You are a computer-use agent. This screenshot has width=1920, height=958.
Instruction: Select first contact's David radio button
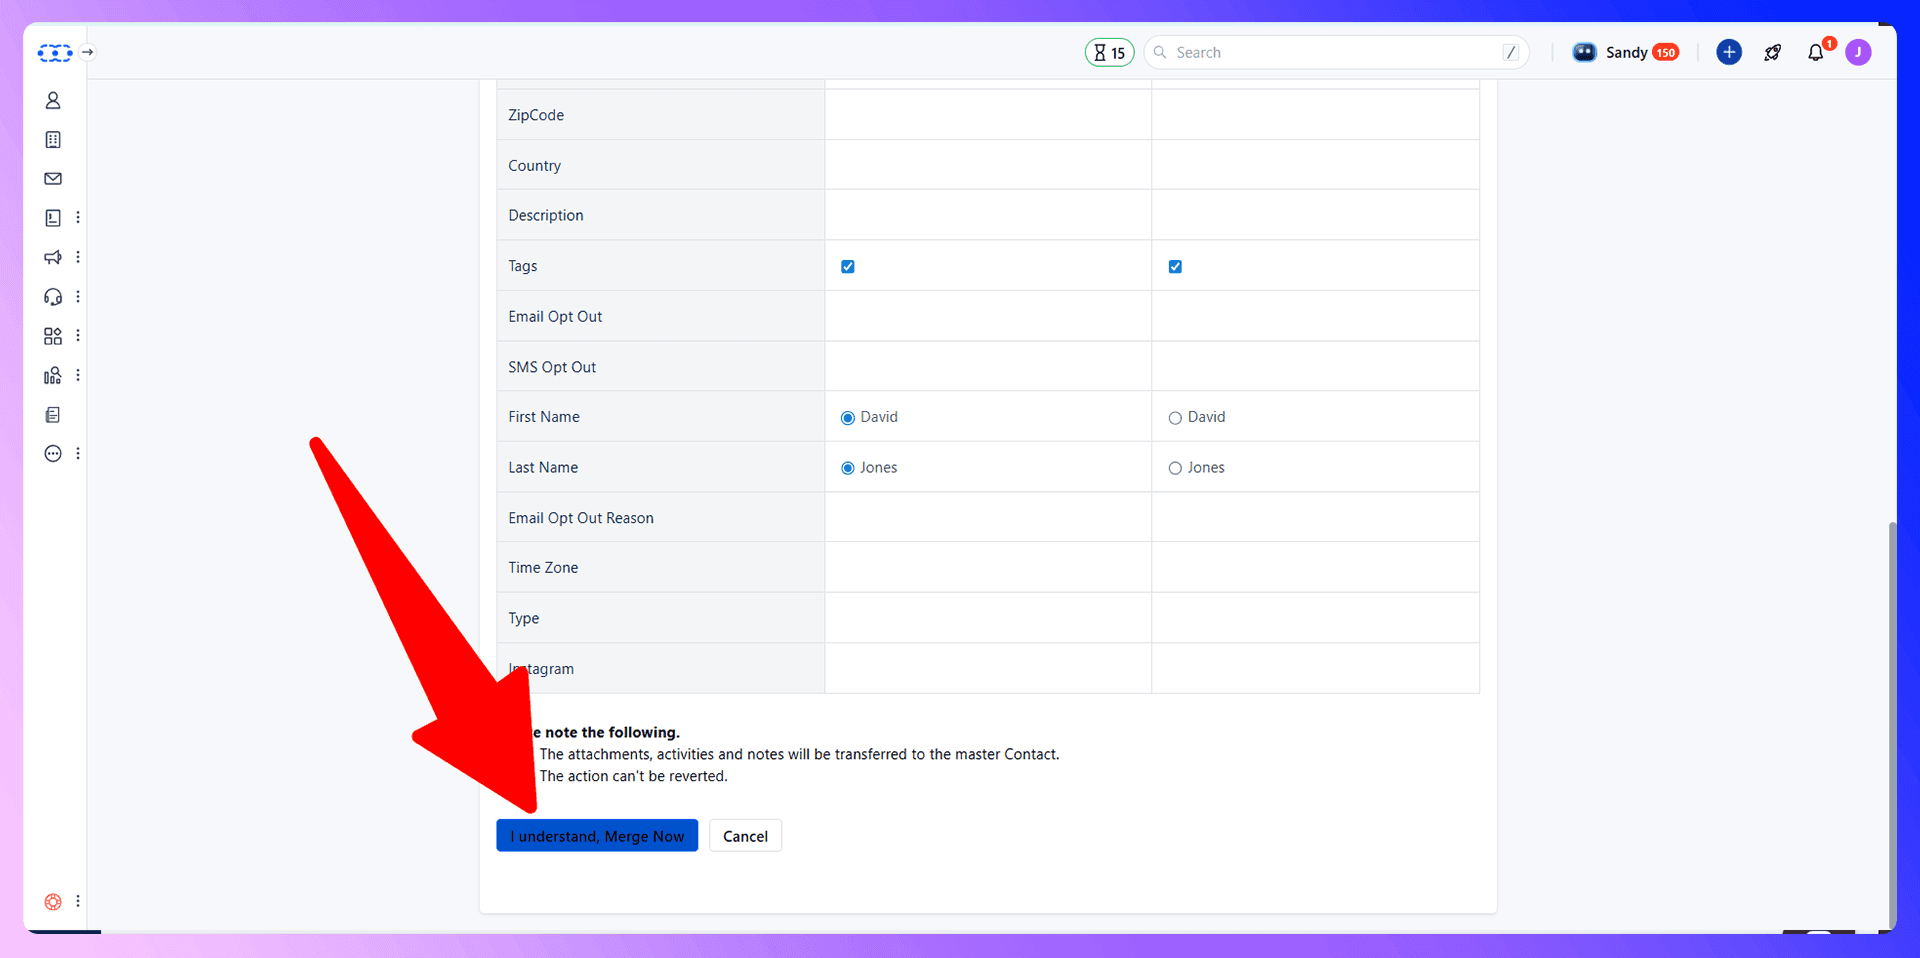[x=848, y=418]
